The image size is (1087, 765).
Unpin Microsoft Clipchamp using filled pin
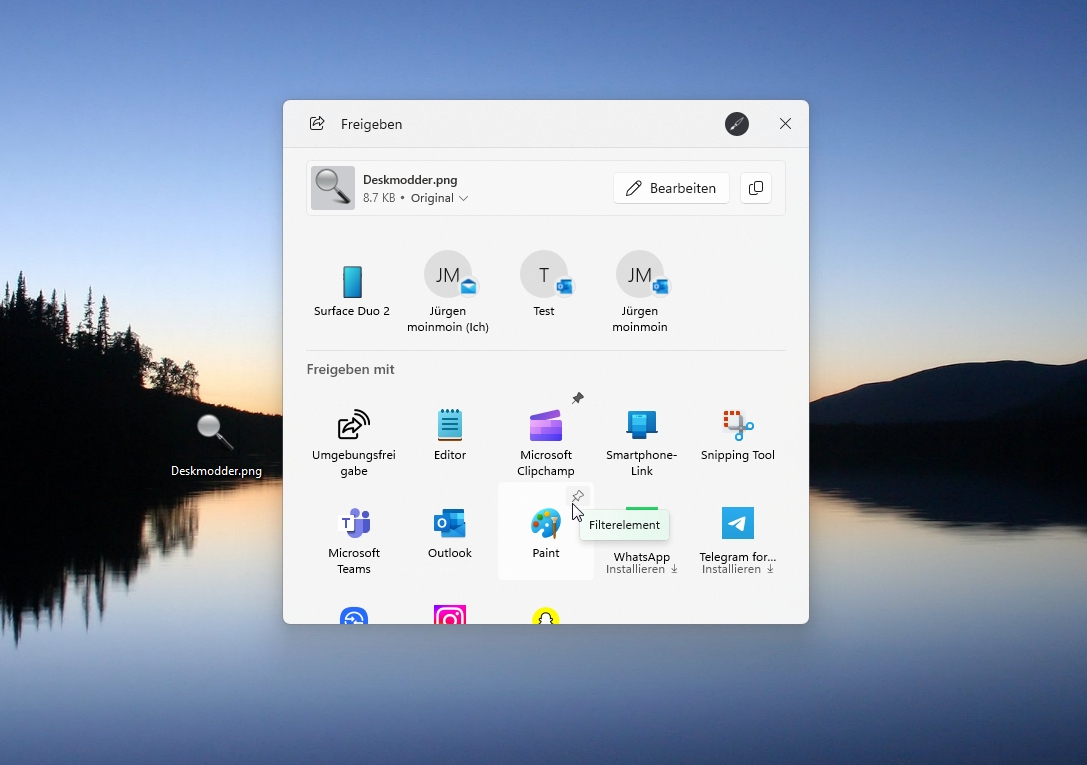coord(577,398)
